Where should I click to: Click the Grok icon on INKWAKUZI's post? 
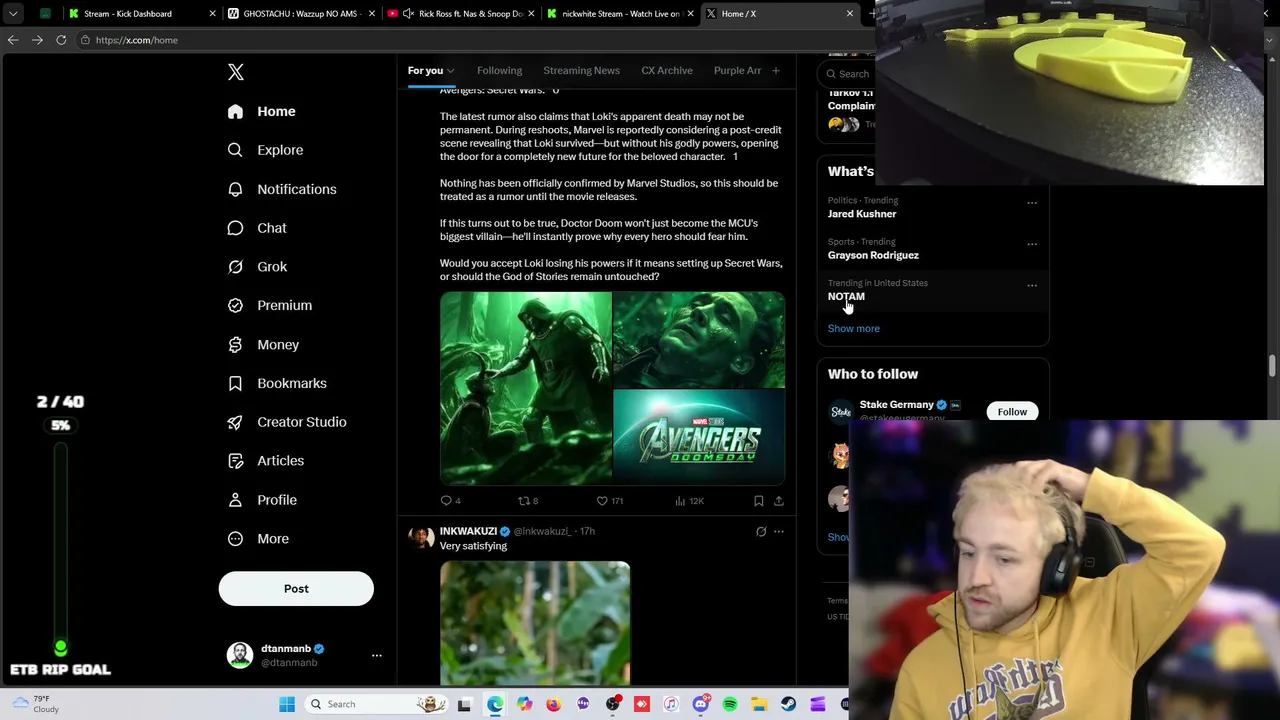(761, 532)
